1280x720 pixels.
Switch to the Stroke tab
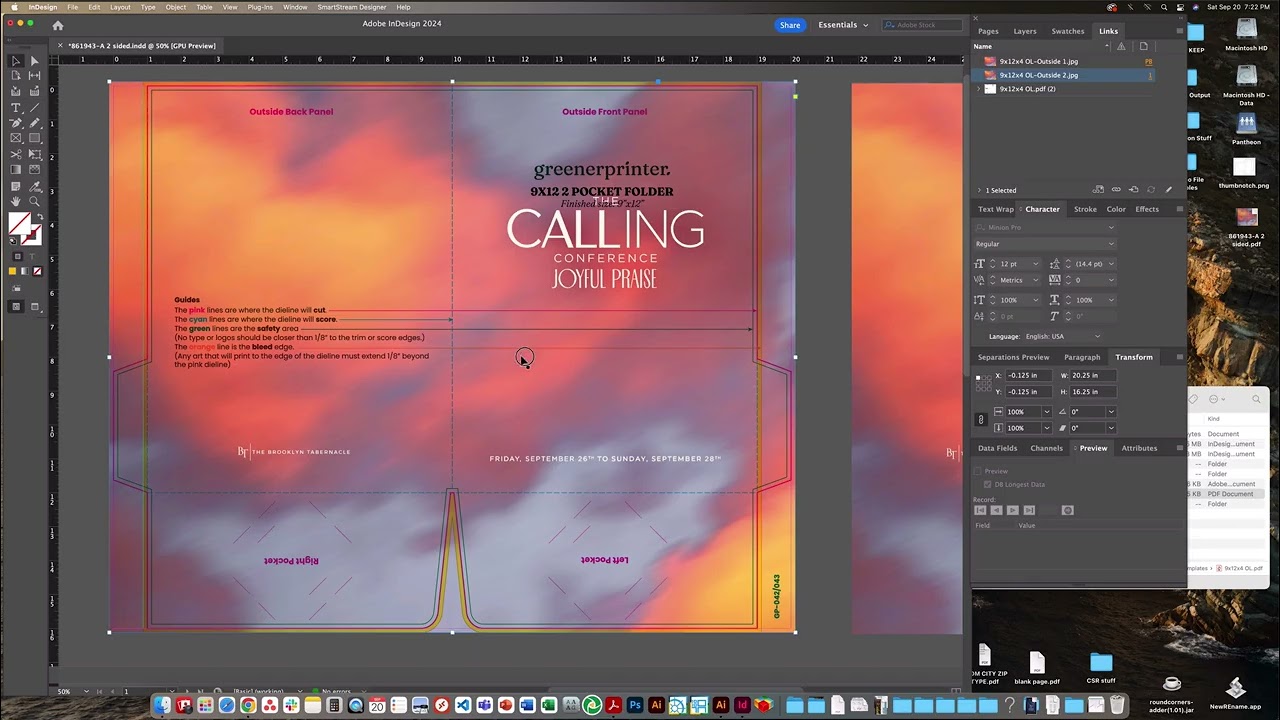pyautogui.click(x=1085, y=209)
